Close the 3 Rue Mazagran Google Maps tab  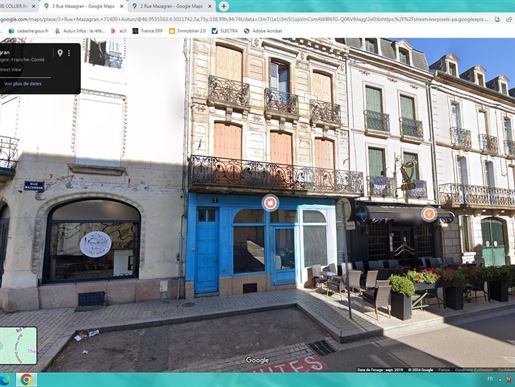(x=122, y=6)
